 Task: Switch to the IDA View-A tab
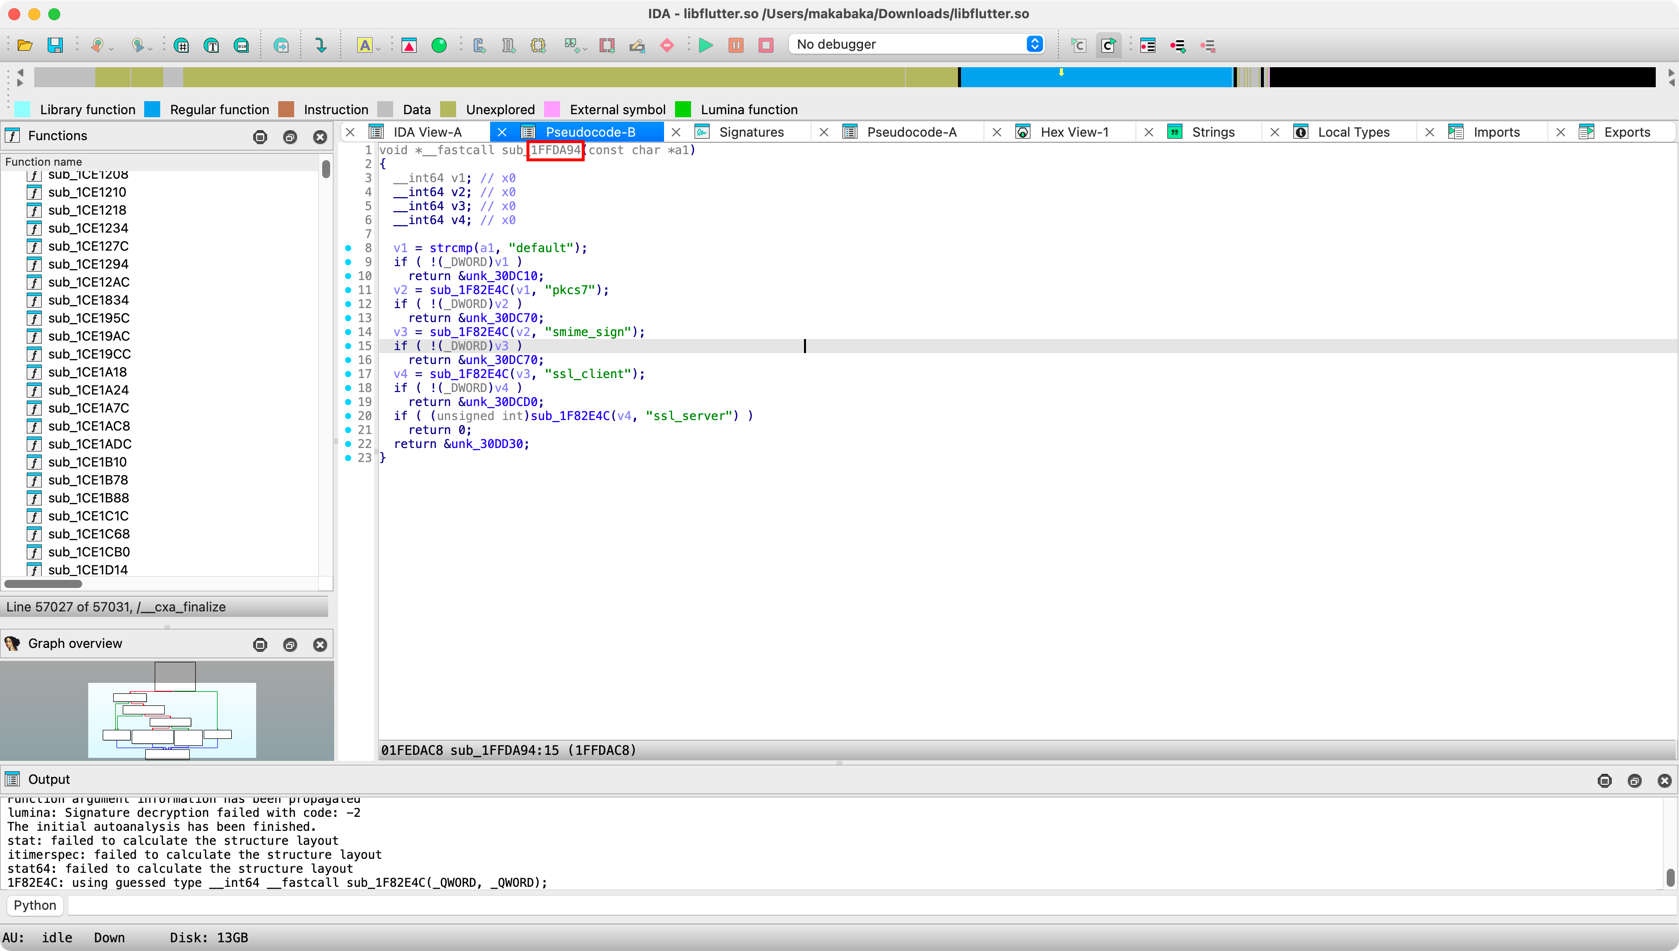point(427,132)
